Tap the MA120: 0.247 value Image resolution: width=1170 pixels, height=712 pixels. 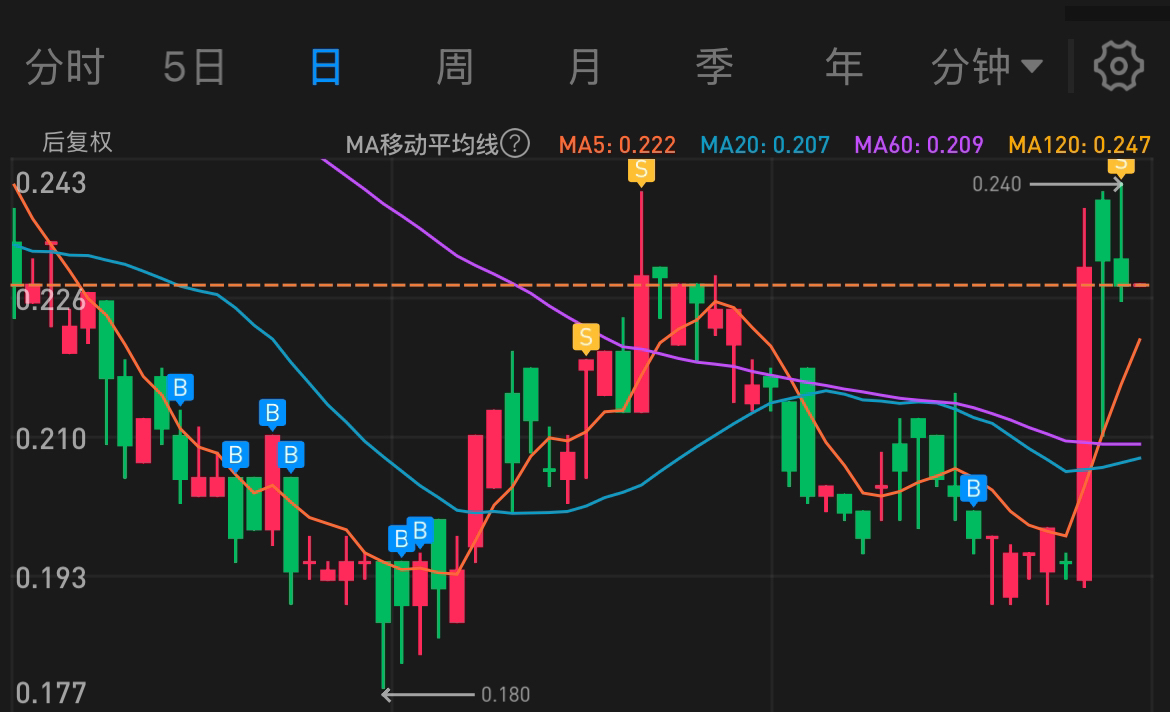1079,144
